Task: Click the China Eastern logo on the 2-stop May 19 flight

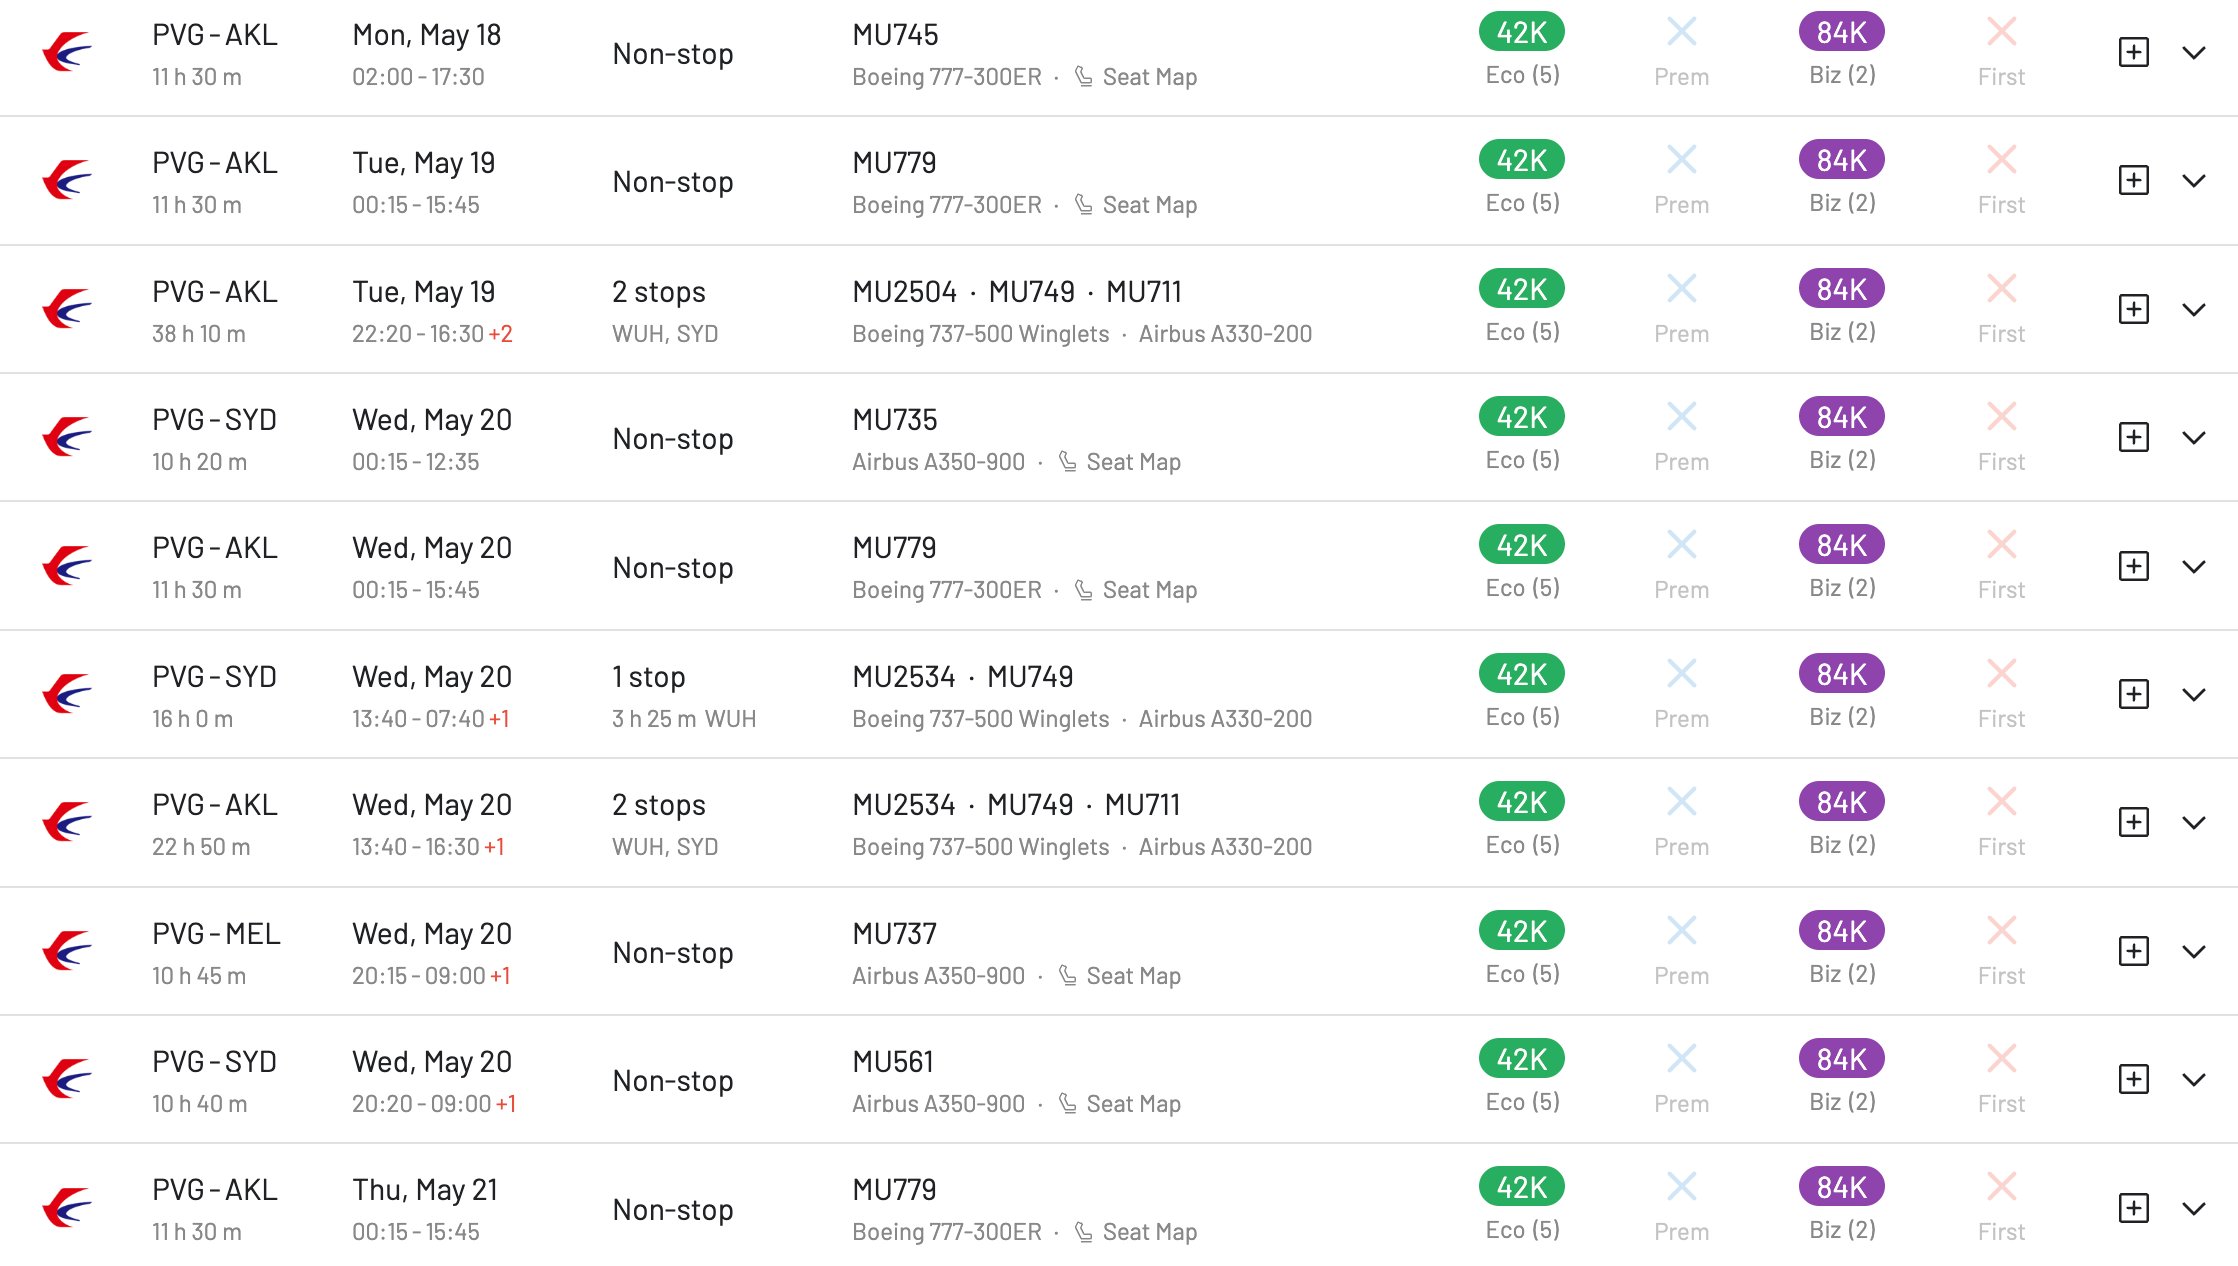Action: click(63, 308)
